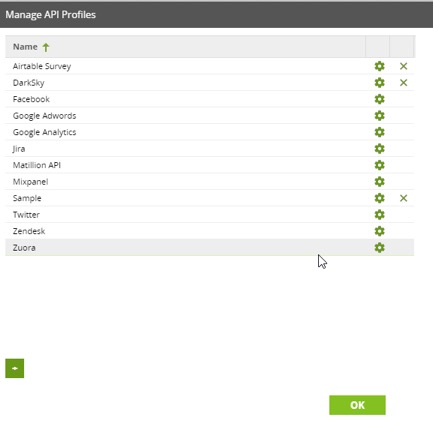Add a new API profile
433x421 pixels.
tap(15, 368)
